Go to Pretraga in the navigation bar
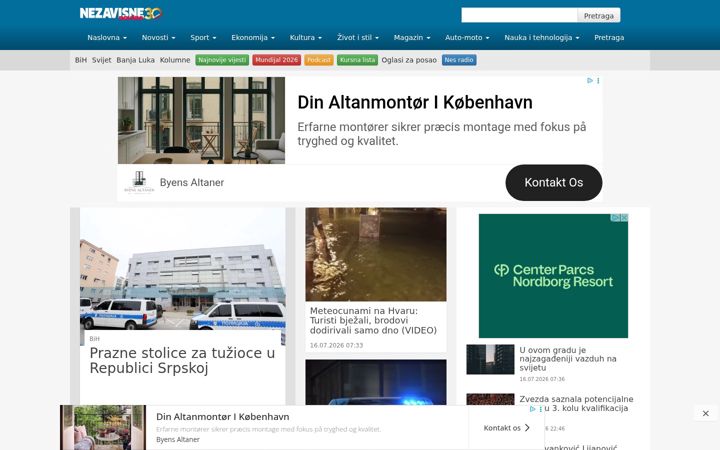This screenshot has width=720, height=450. (x=609, y=38)
